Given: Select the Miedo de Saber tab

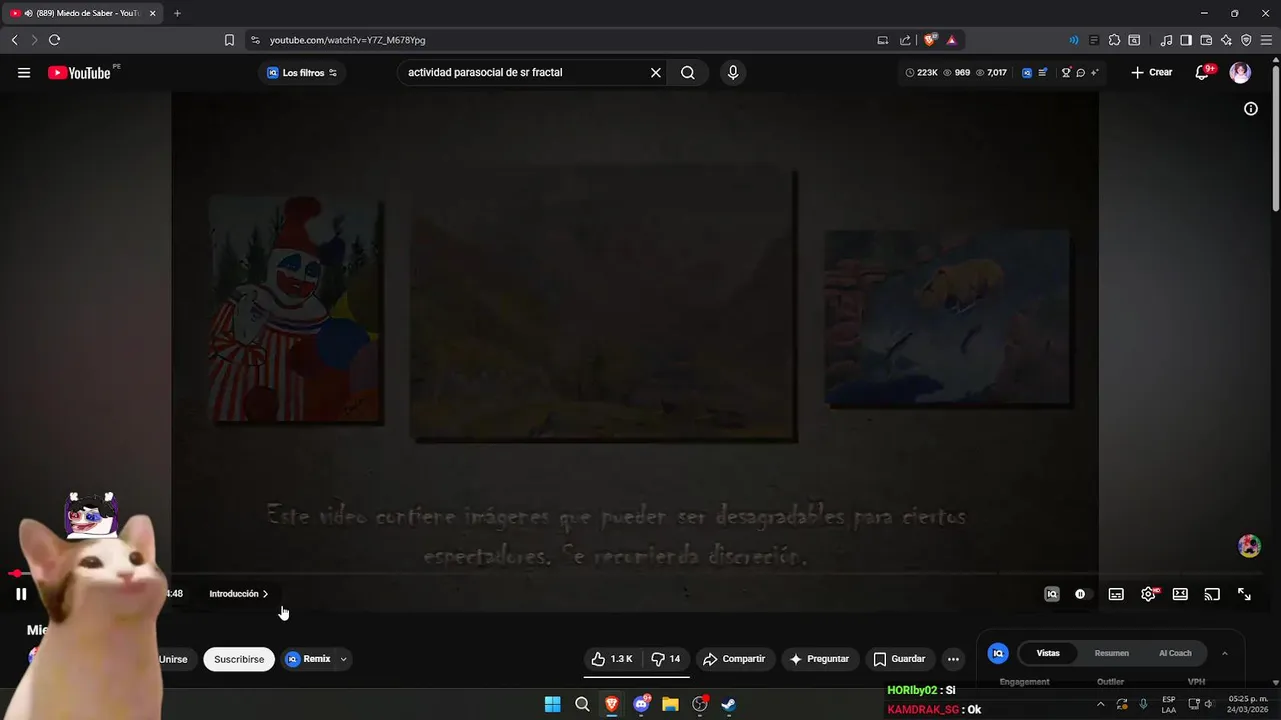Looking at the screenshot, I should pyautogui.click(x=82, y=13).
